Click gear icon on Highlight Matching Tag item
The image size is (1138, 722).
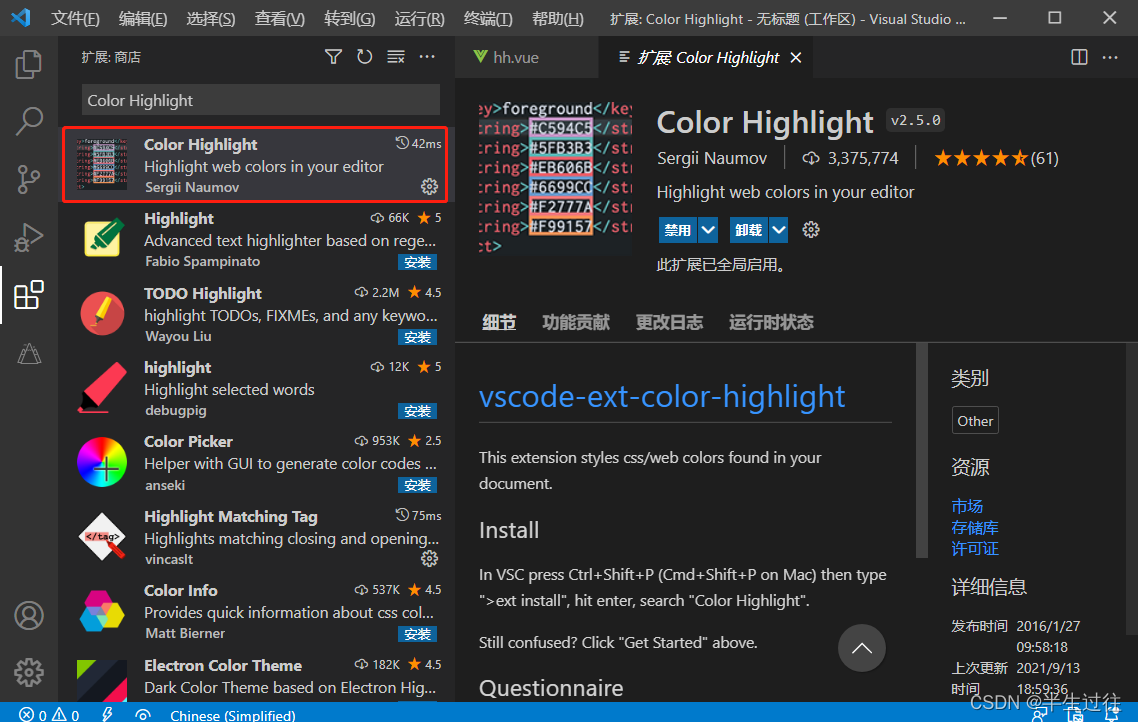tap(430, 559)
